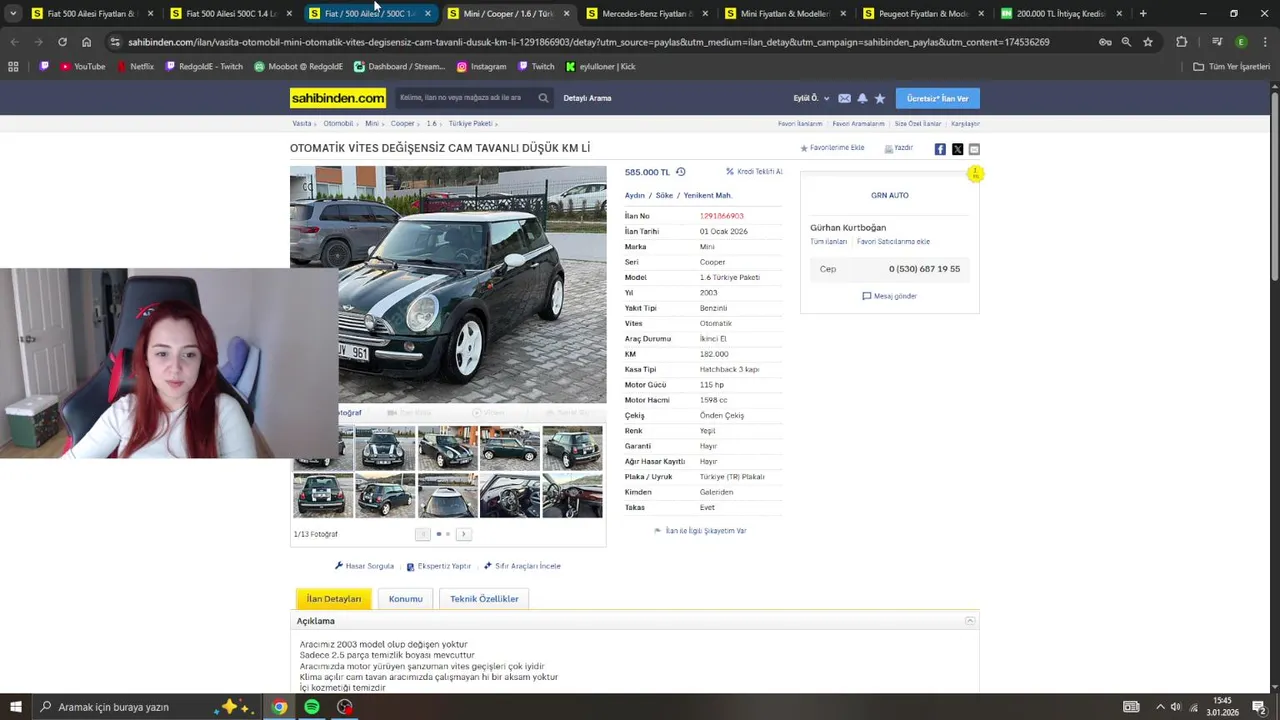This screenshot has height=720, width=1280.
Task: Switch to Mercedes-Benz Fiyatları browser tab
Action: [x=647, y=14]
